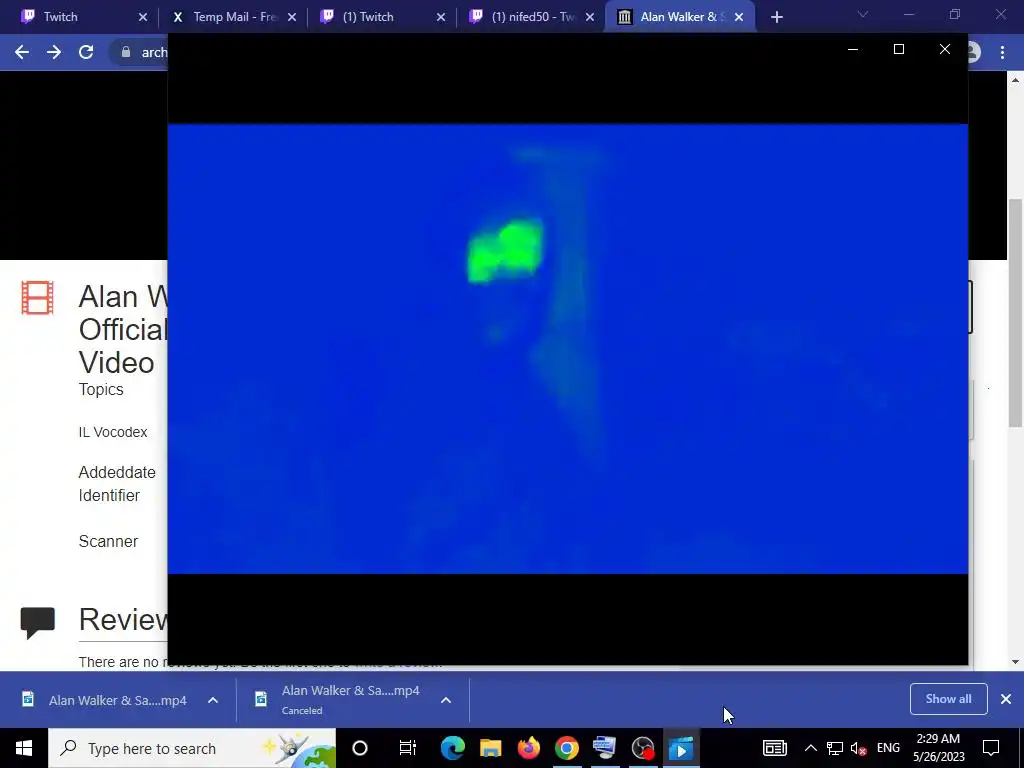Click the muted volume icon in the tray
Viewport: 1024px width, 768px height.
(859, 748)
